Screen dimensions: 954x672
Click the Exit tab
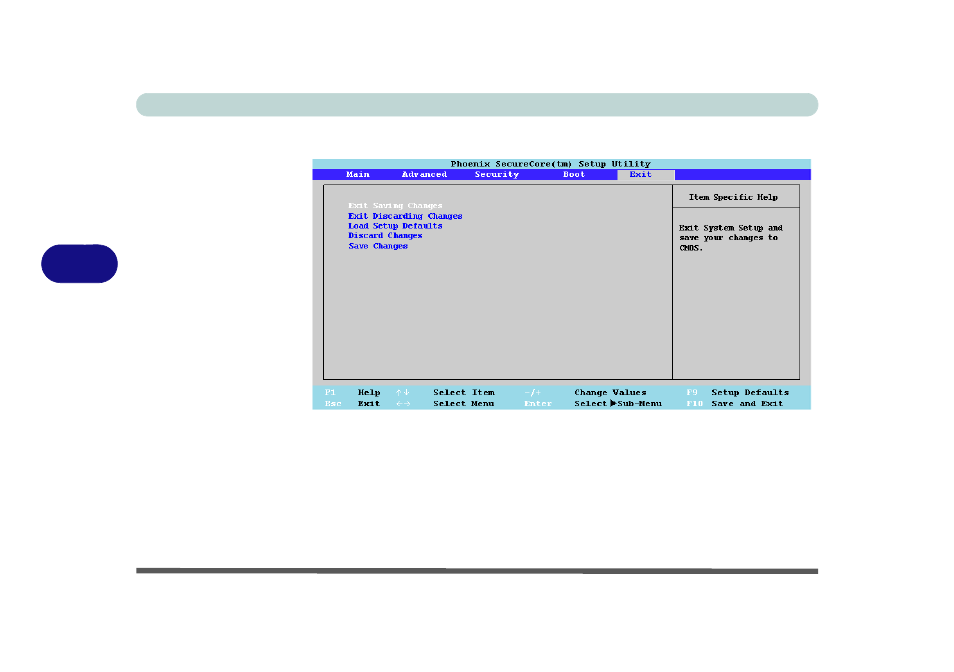point(646,175)
